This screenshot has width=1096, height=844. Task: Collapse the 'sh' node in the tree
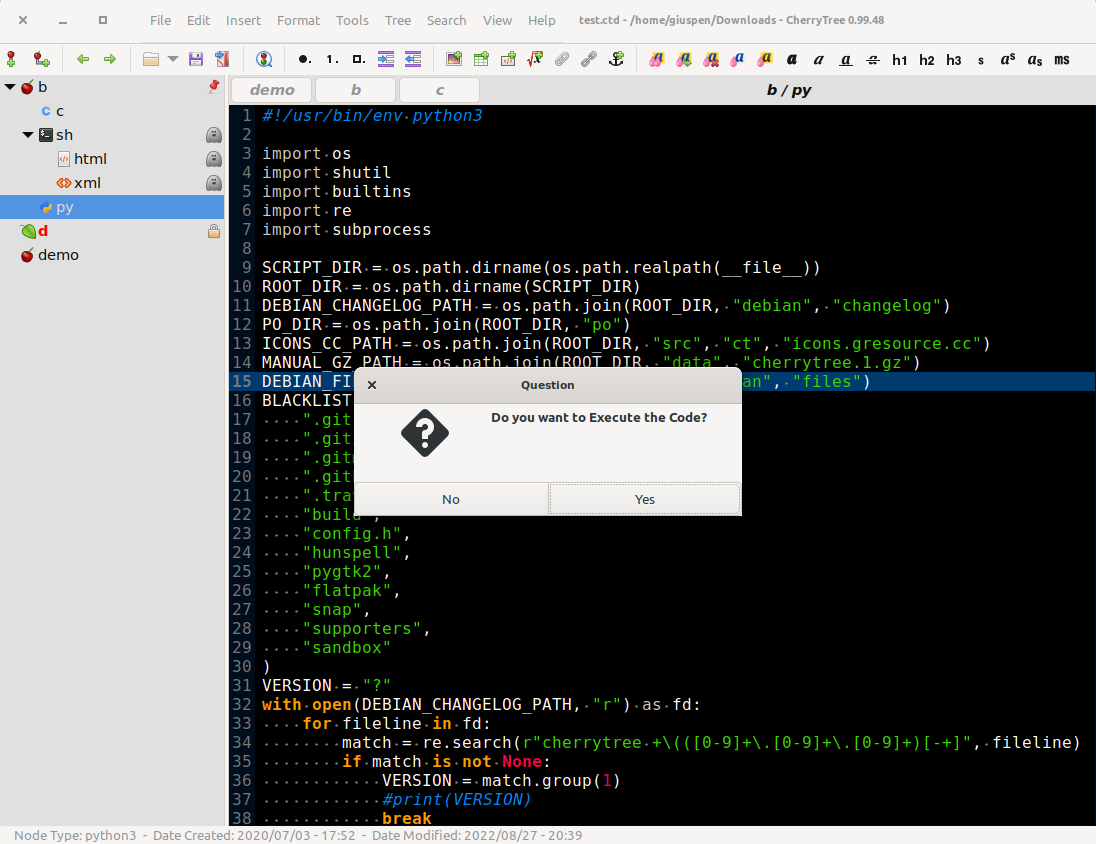point(28,135)
